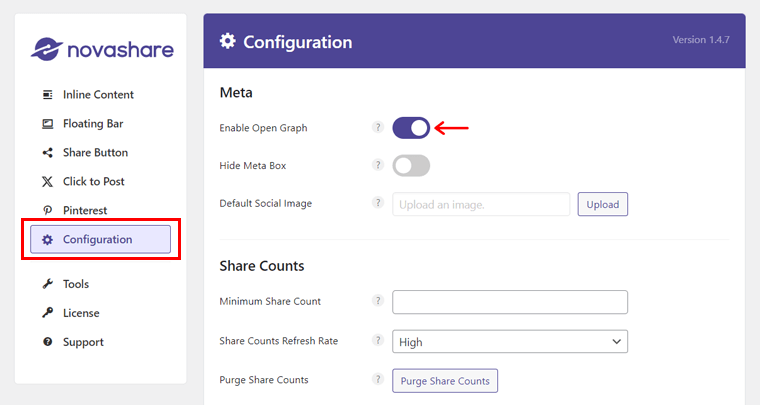Click the gear icon in Configuration header
The height and width of the screenshot is (405, 760).
point(227,41)
